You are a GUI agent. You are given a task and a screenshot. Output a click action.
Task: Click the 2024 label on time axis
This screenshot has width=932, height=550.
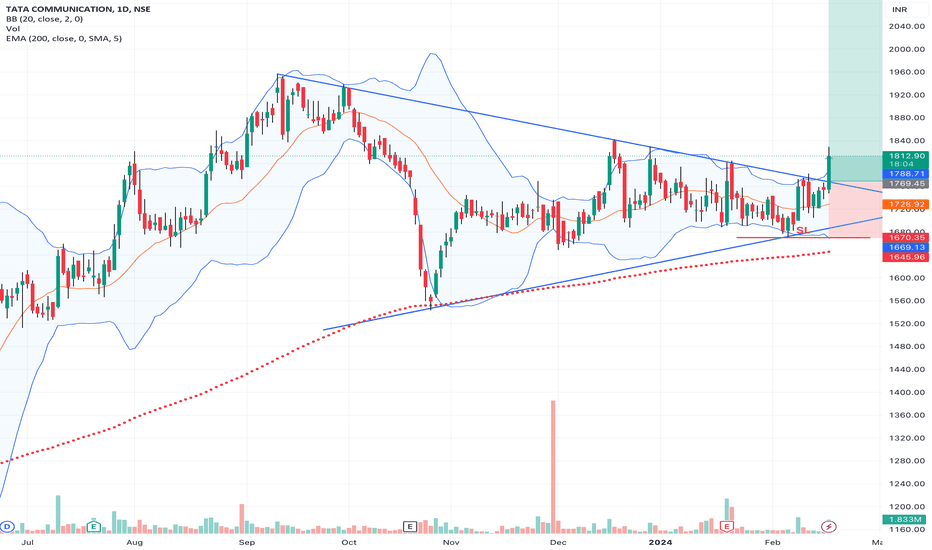(660, 542)
